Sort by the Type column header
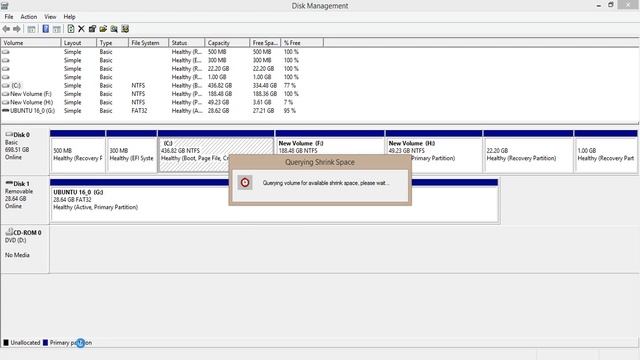 pos(113,42)
